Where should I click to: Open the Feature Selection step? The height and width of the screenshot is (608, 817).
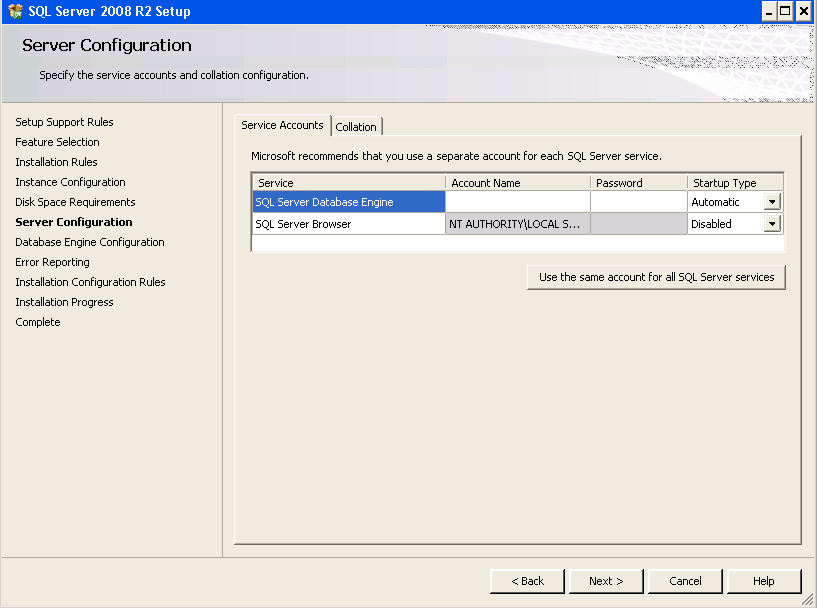pos(57,142)
